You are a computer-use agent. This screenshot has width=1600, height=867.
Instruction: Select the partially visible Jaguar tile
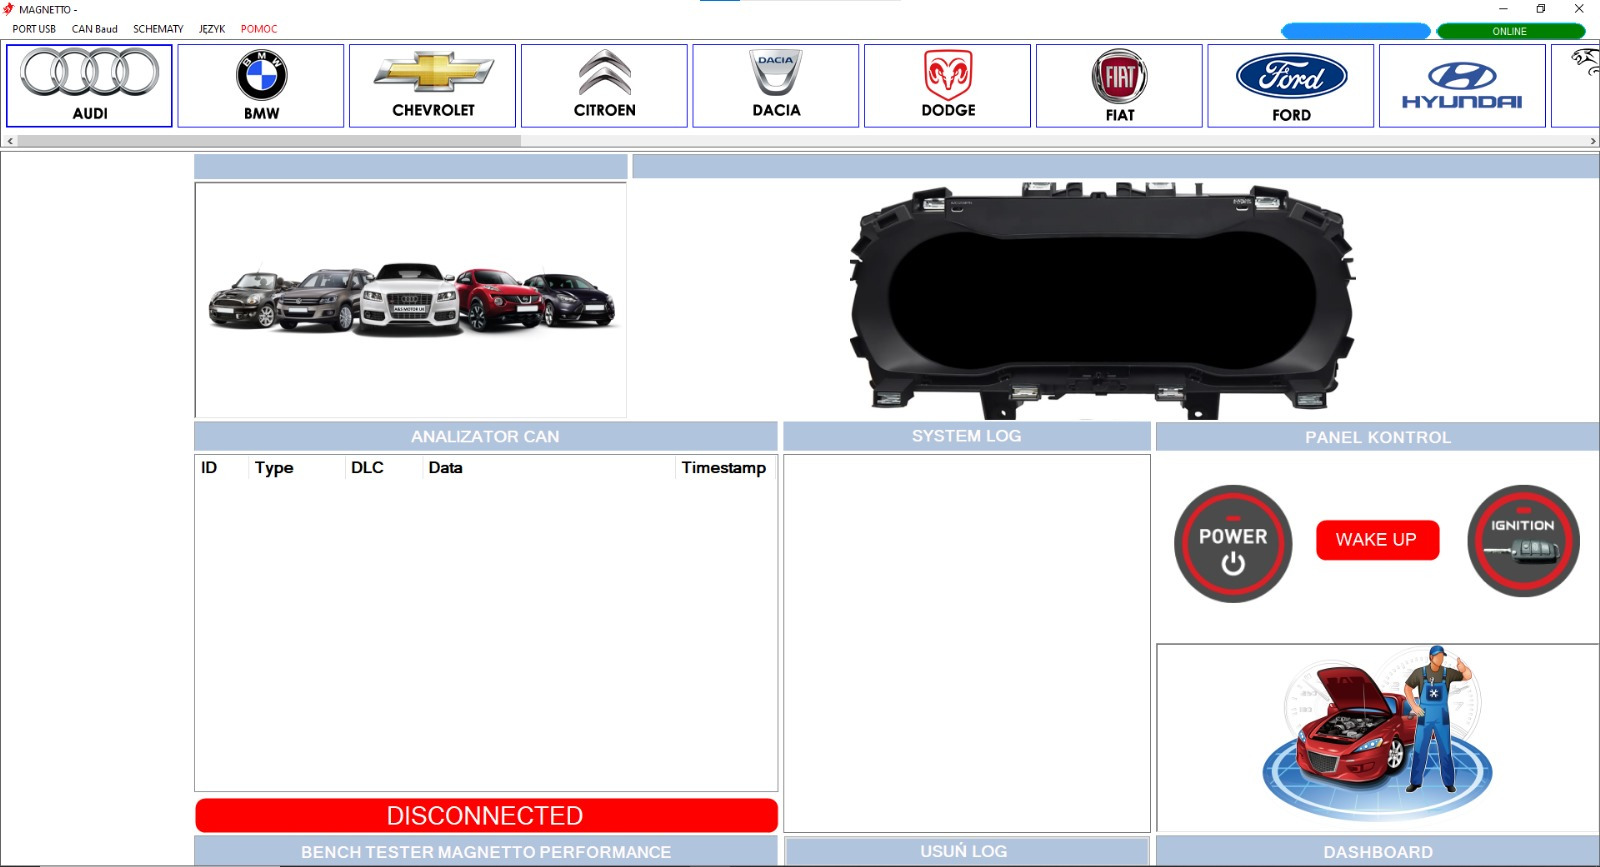[x=1577, y=86]
